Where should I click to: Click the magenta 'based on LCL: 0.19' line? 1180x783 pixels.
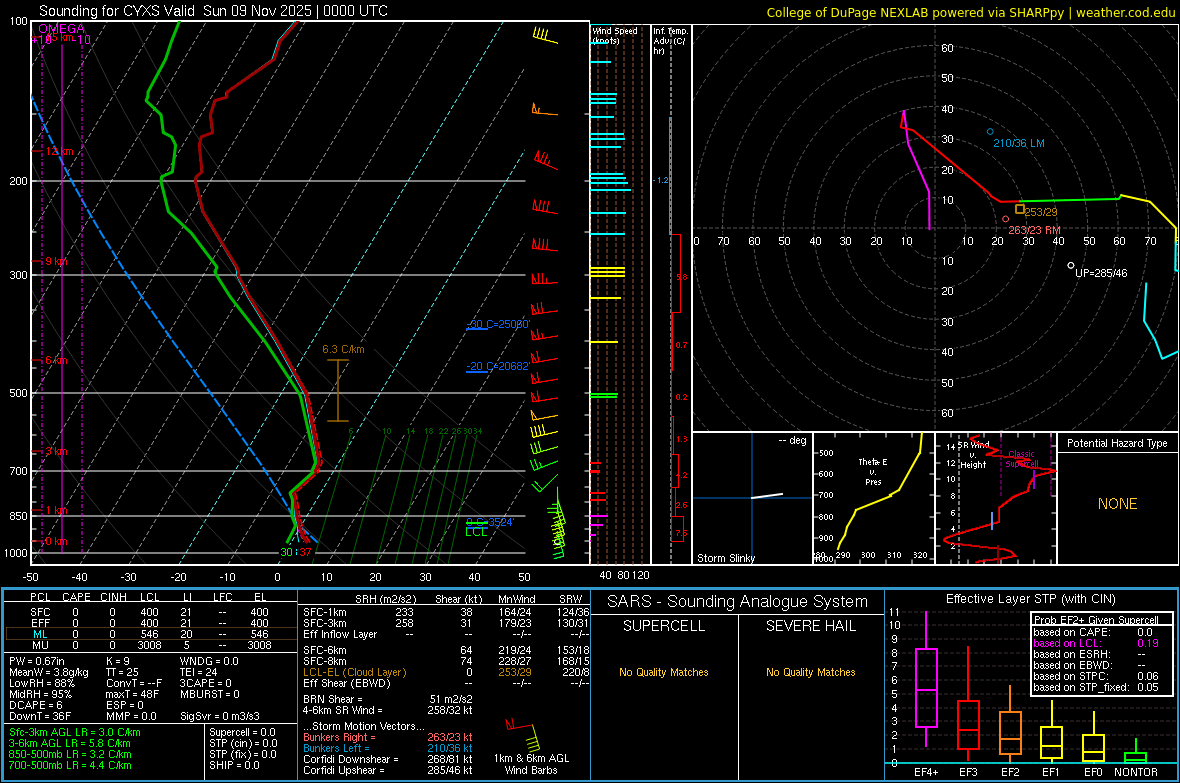(x=1096, y=644)
